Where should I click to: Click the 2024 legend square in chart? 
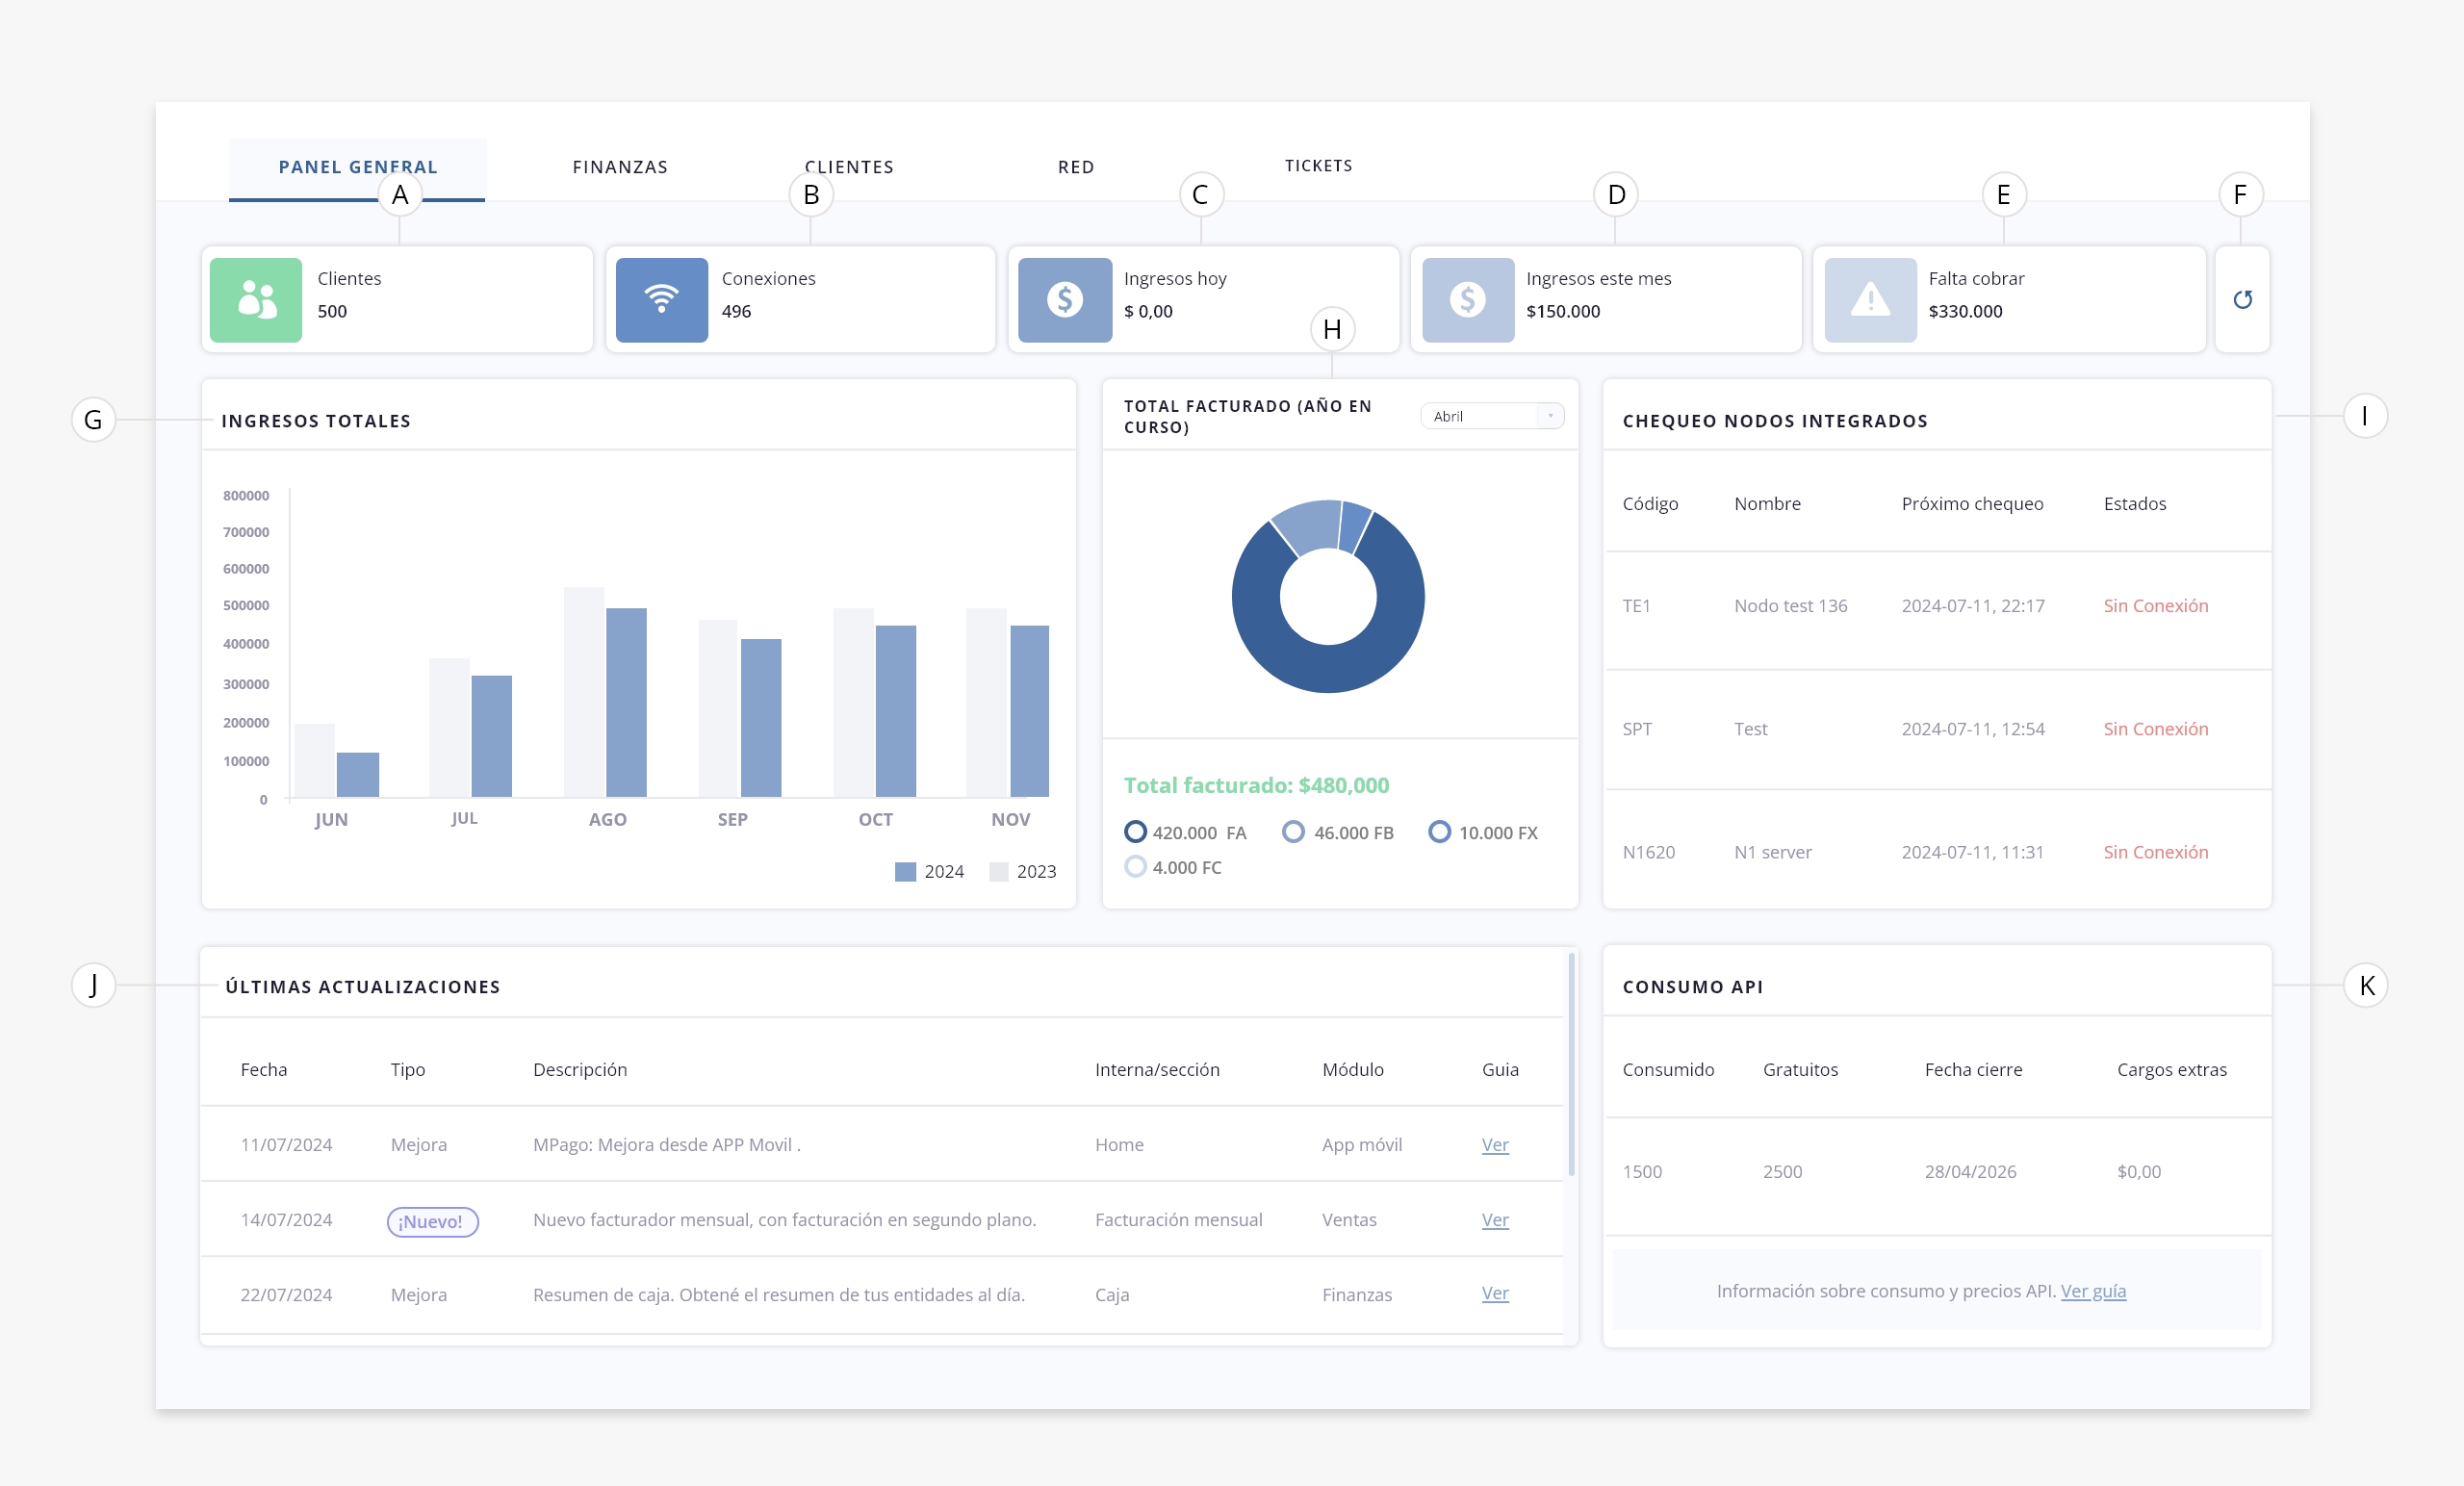tap(905, 871)
